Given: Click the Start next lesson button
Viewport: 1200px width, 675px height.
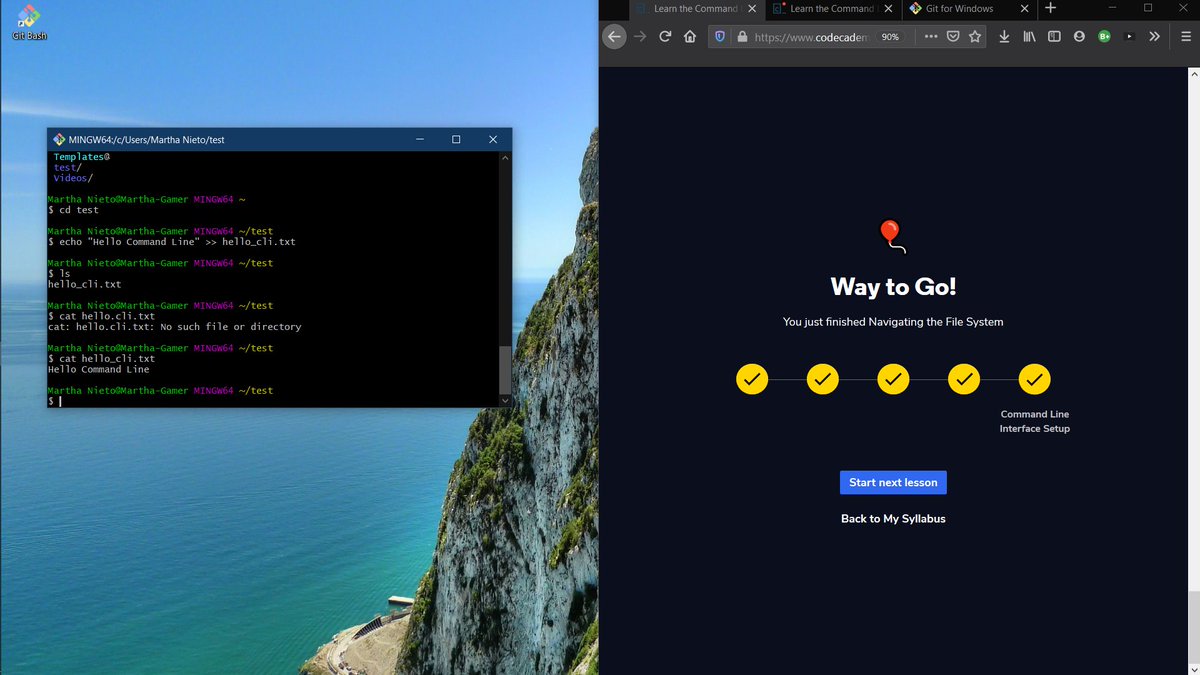Looking at the screenshot, I should click(893, 482).
